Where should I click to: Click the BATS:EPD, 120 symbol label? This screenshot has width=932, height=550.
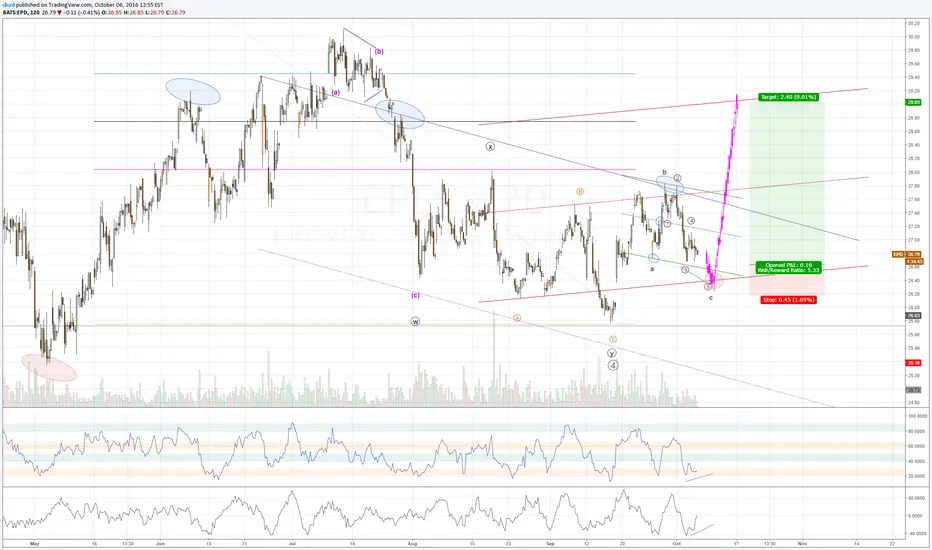pyautogui.click(x=21, y=12)
